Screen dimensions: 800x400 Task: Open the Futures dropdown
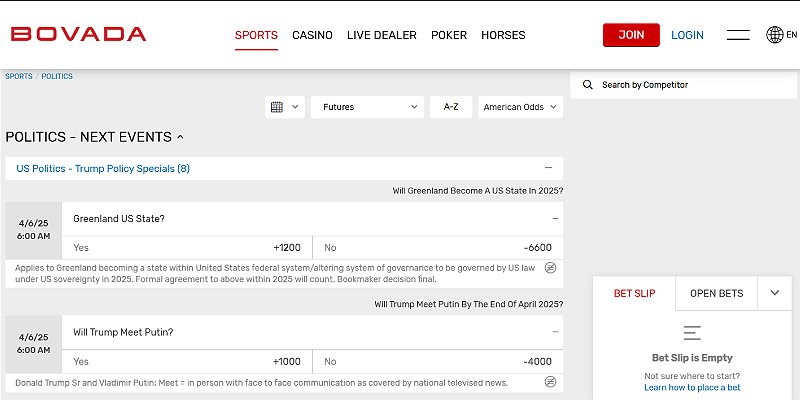(367, 107)
